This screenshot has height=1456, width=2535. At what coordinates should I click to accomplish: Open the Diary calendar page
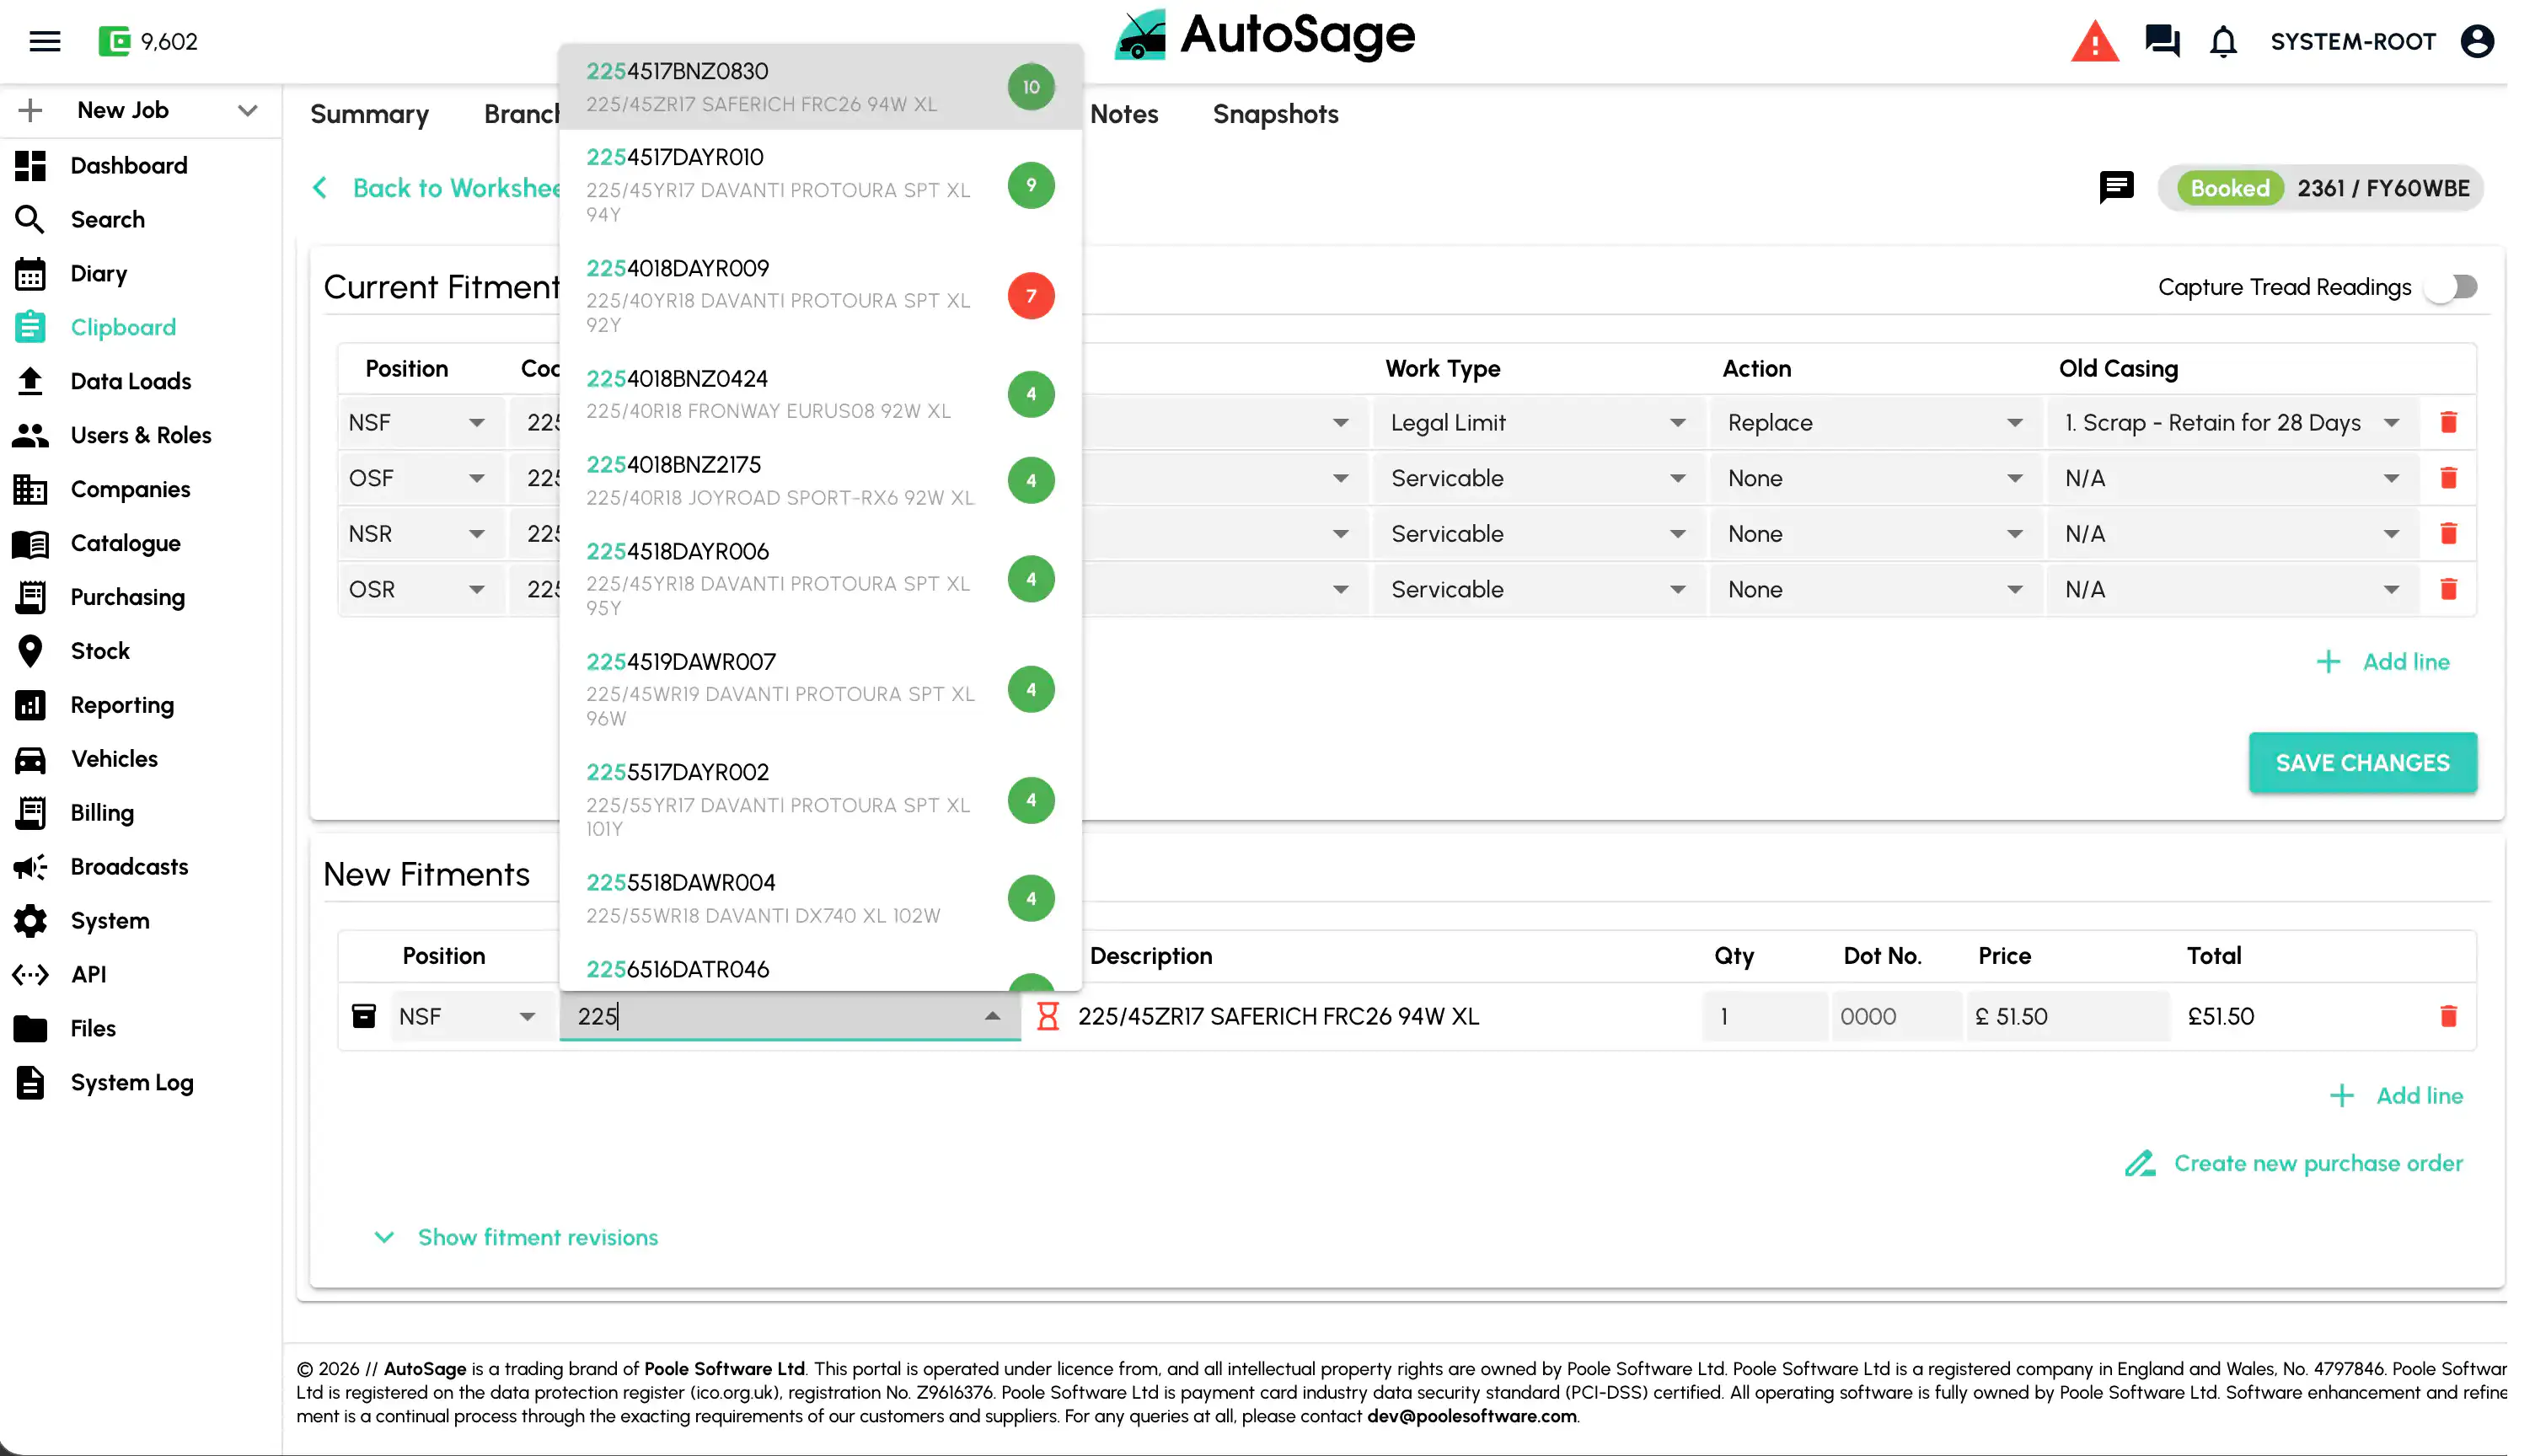pos(99,273)
